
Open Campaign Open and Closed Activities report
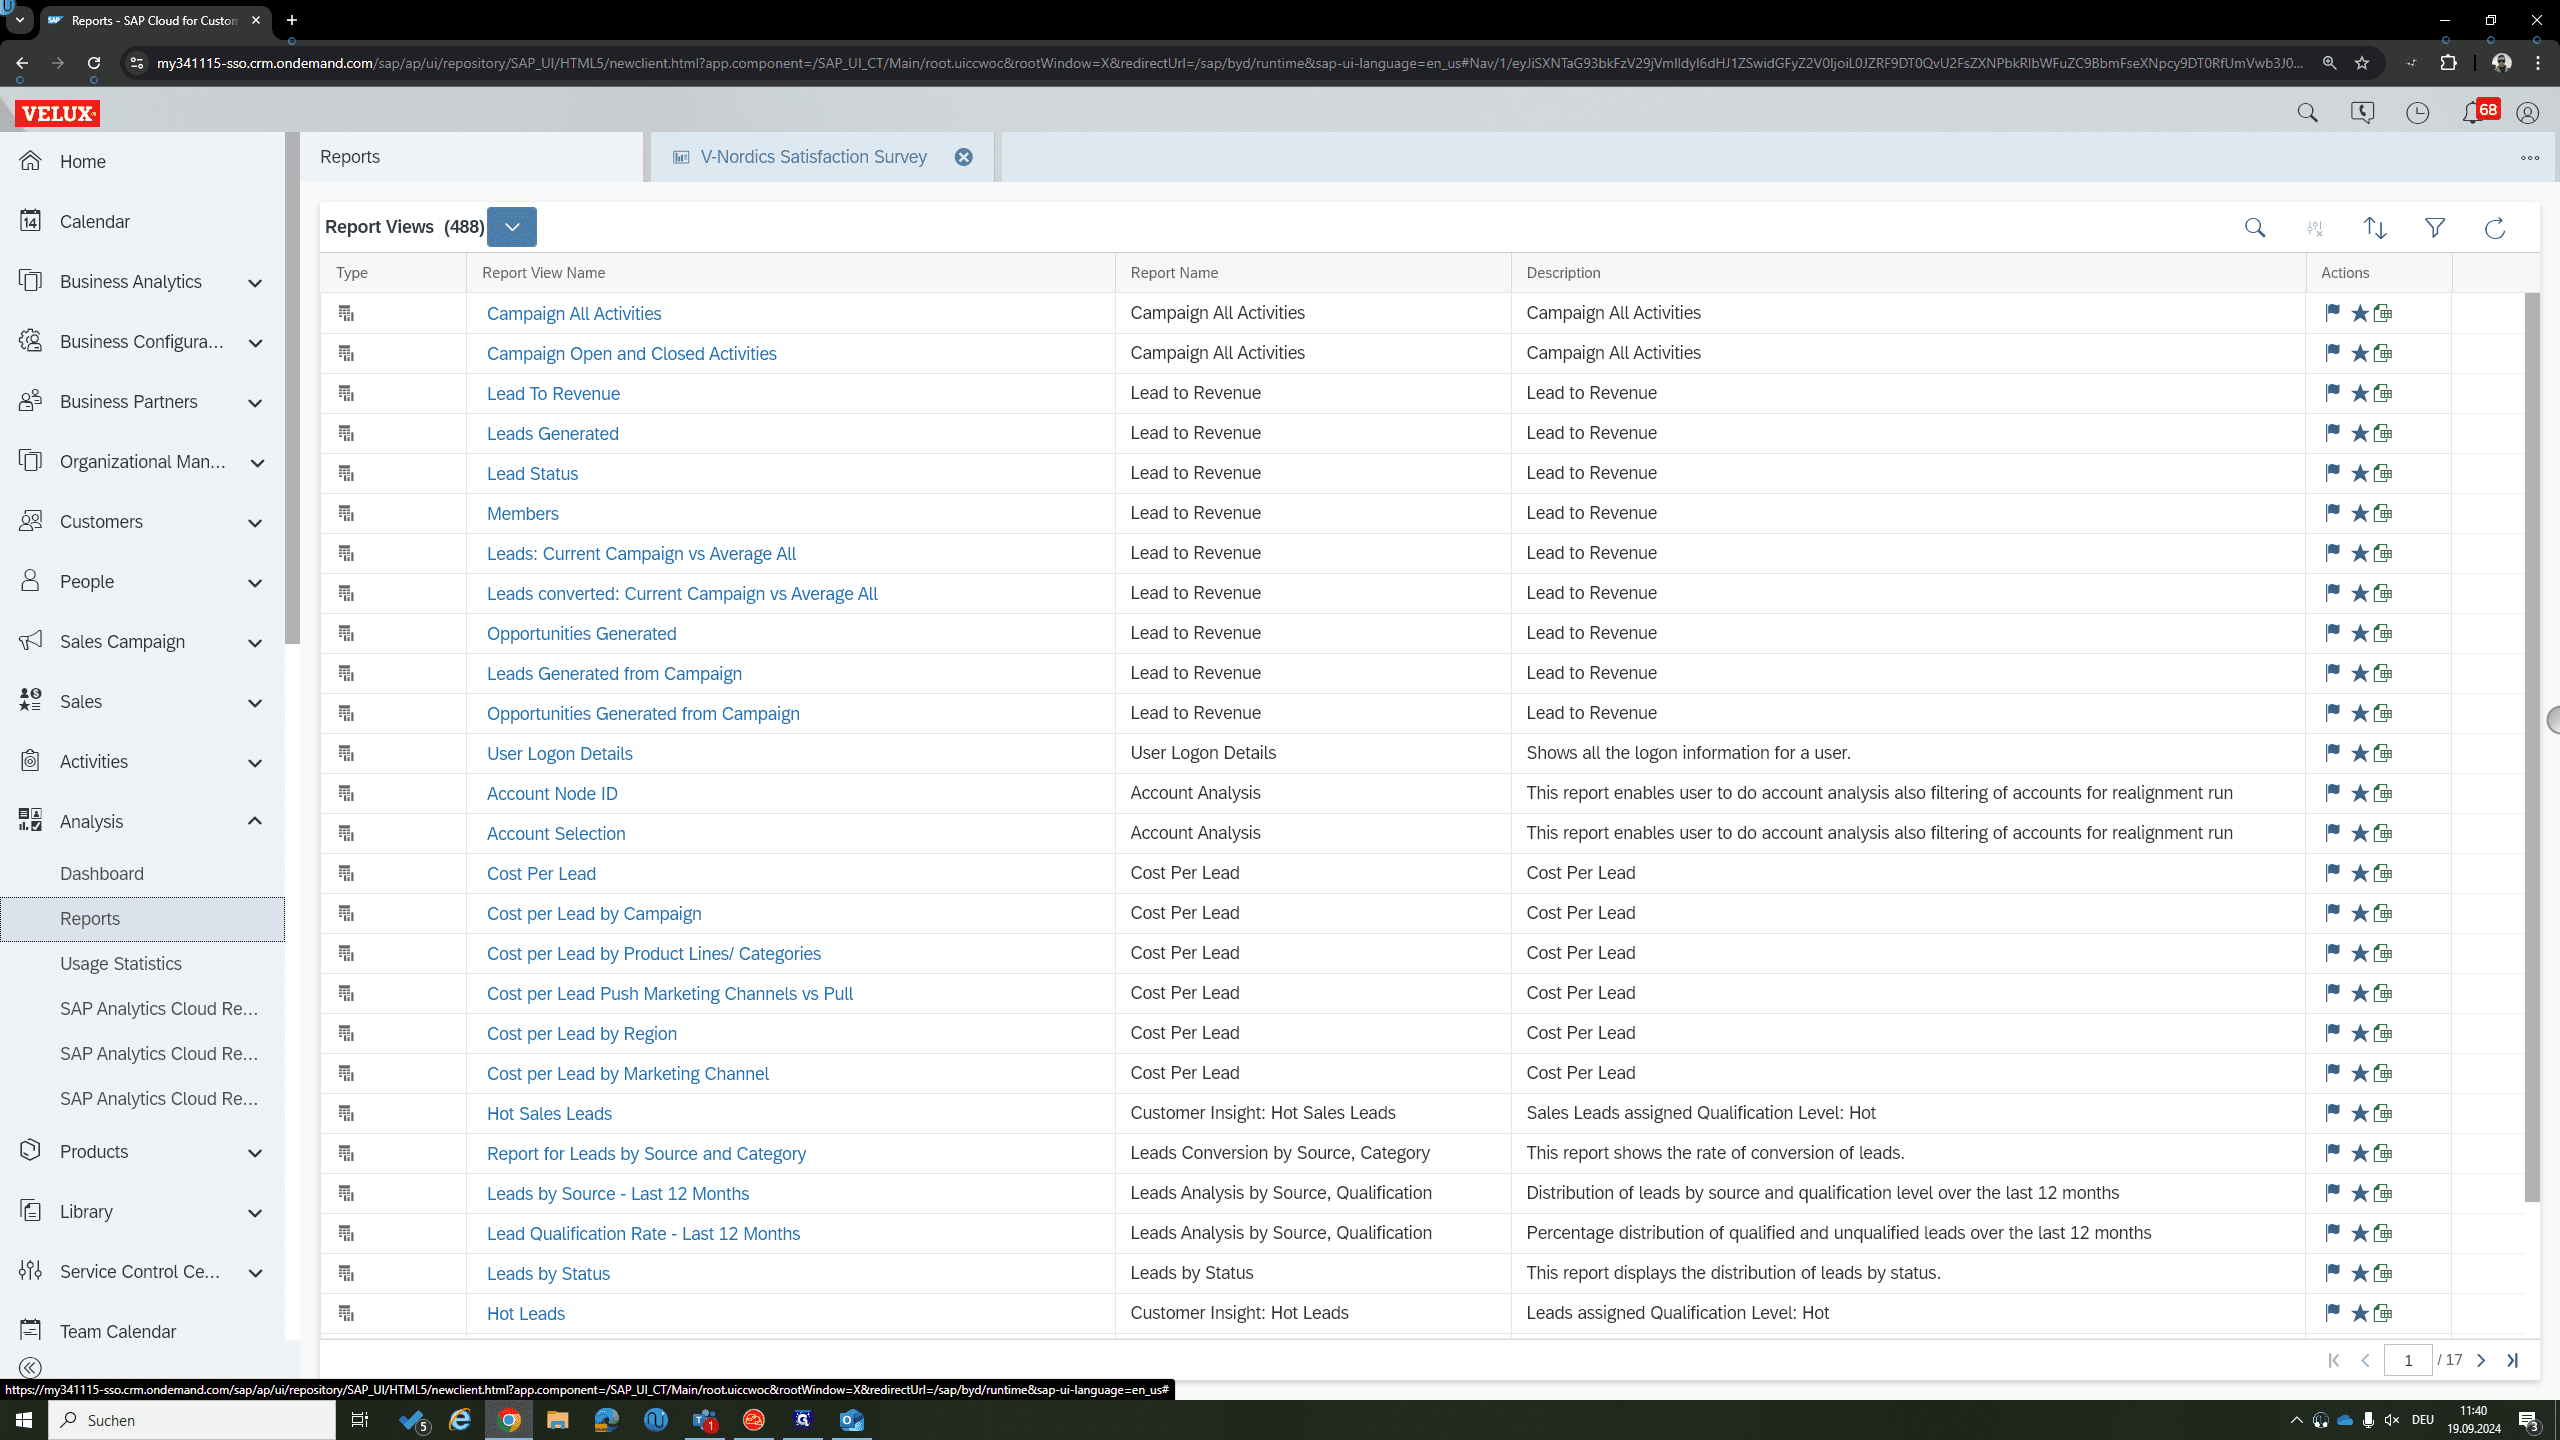click(631, 354)
